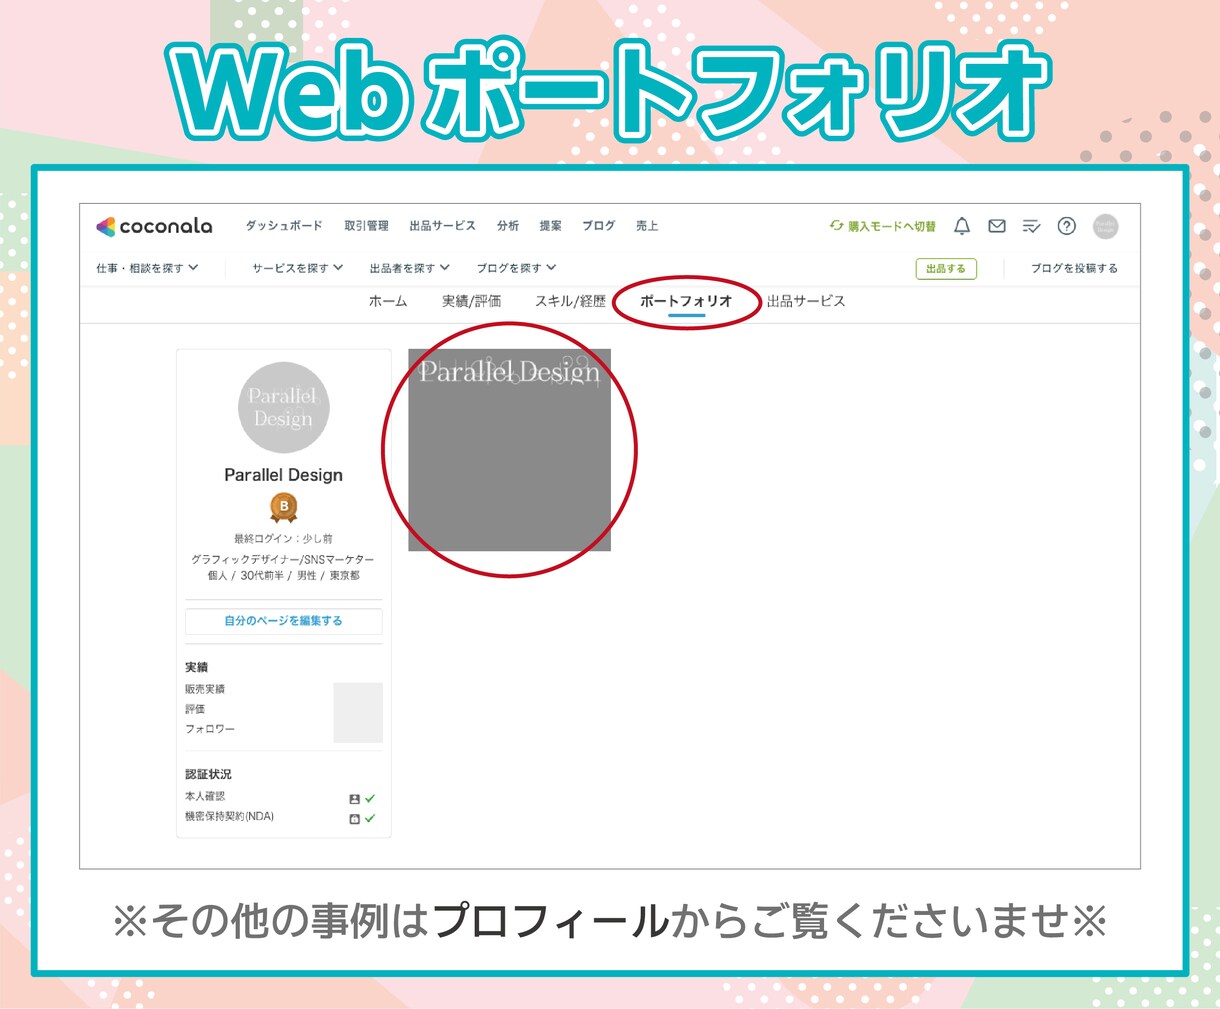
Task: Click the 機密保持契約(NDA) label
Action: (229, 817)
